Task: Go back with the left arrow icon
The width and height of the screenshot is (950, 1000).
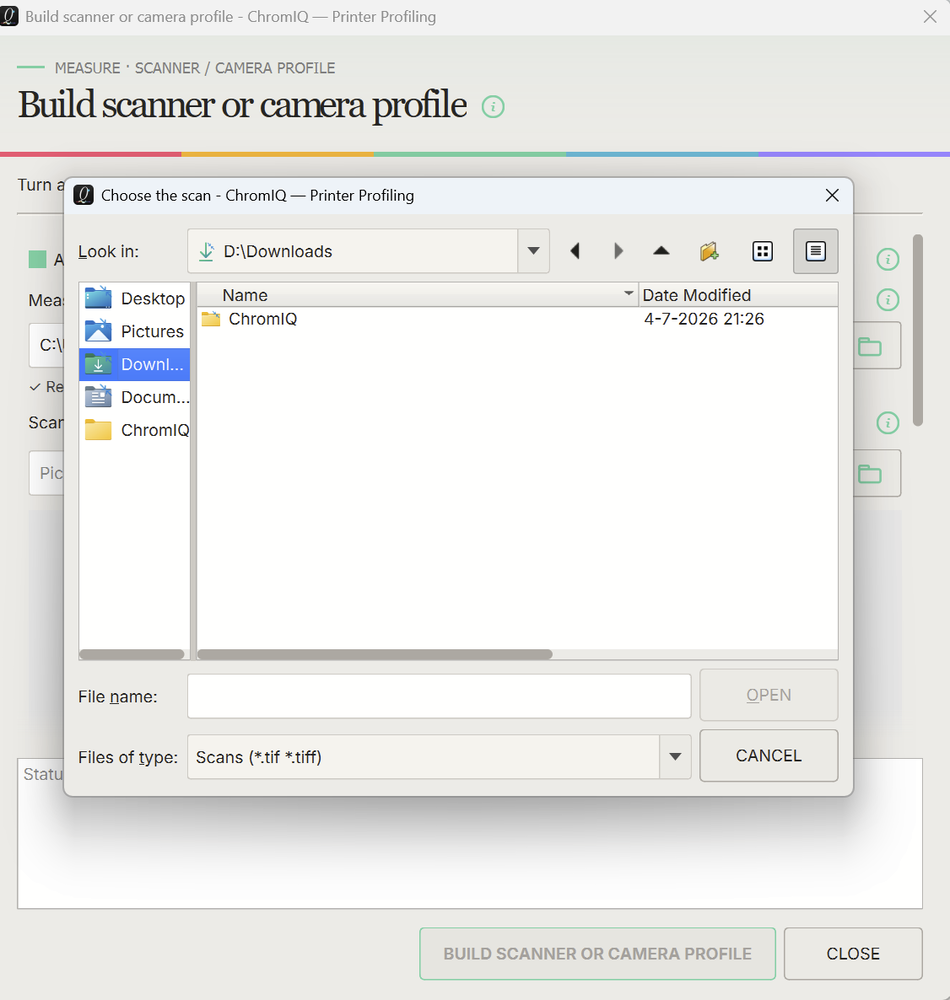Action: (575, 251)
